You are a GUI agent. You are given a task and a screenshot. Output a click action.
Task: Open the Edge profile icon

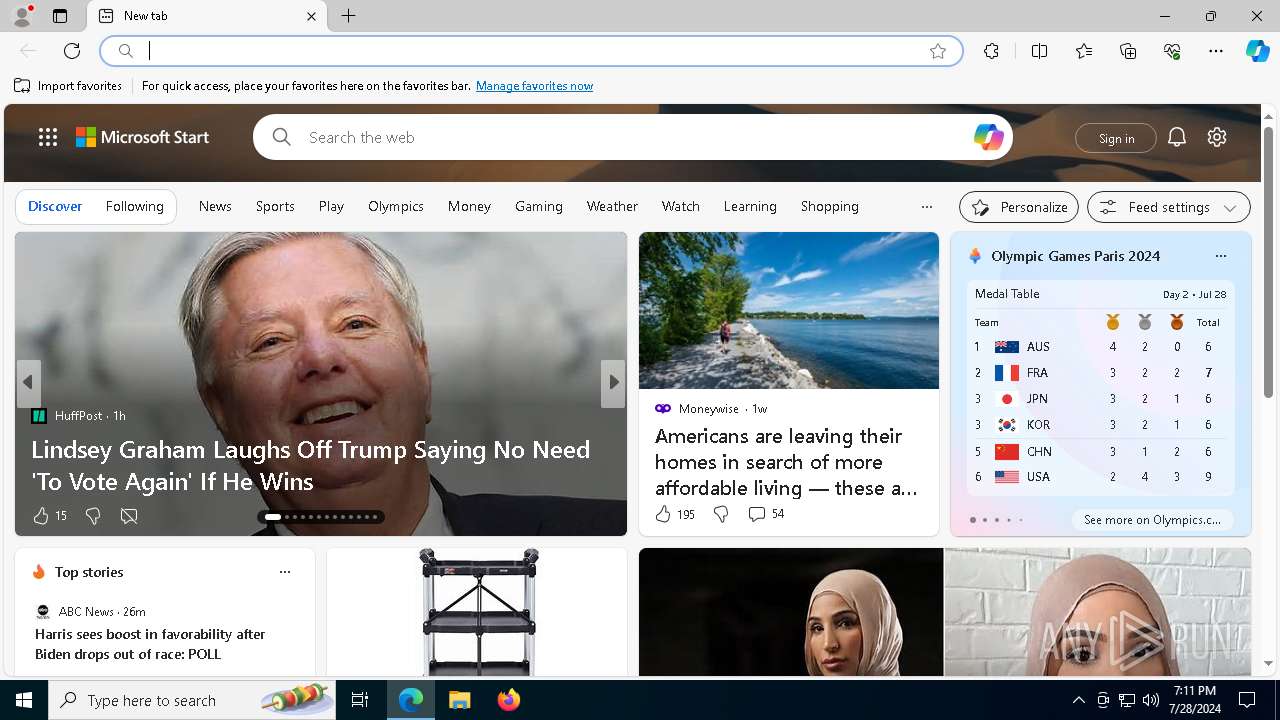(22, 16)
